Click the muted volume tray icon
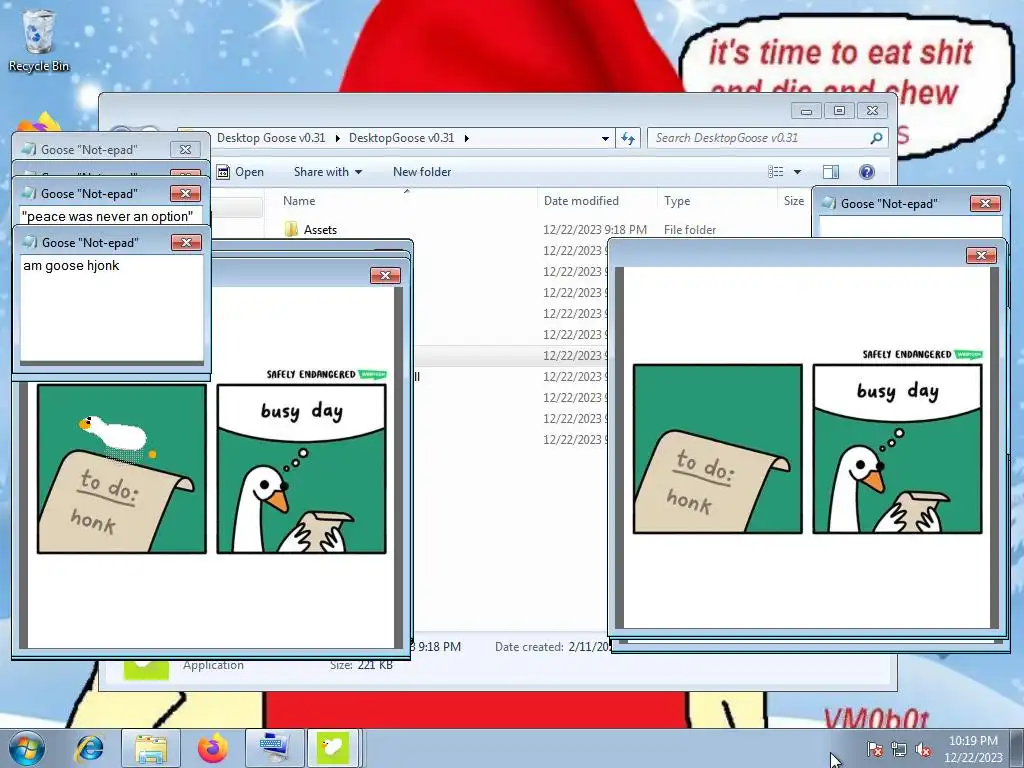The image size is (1024, 768). [x=923, y=749]
